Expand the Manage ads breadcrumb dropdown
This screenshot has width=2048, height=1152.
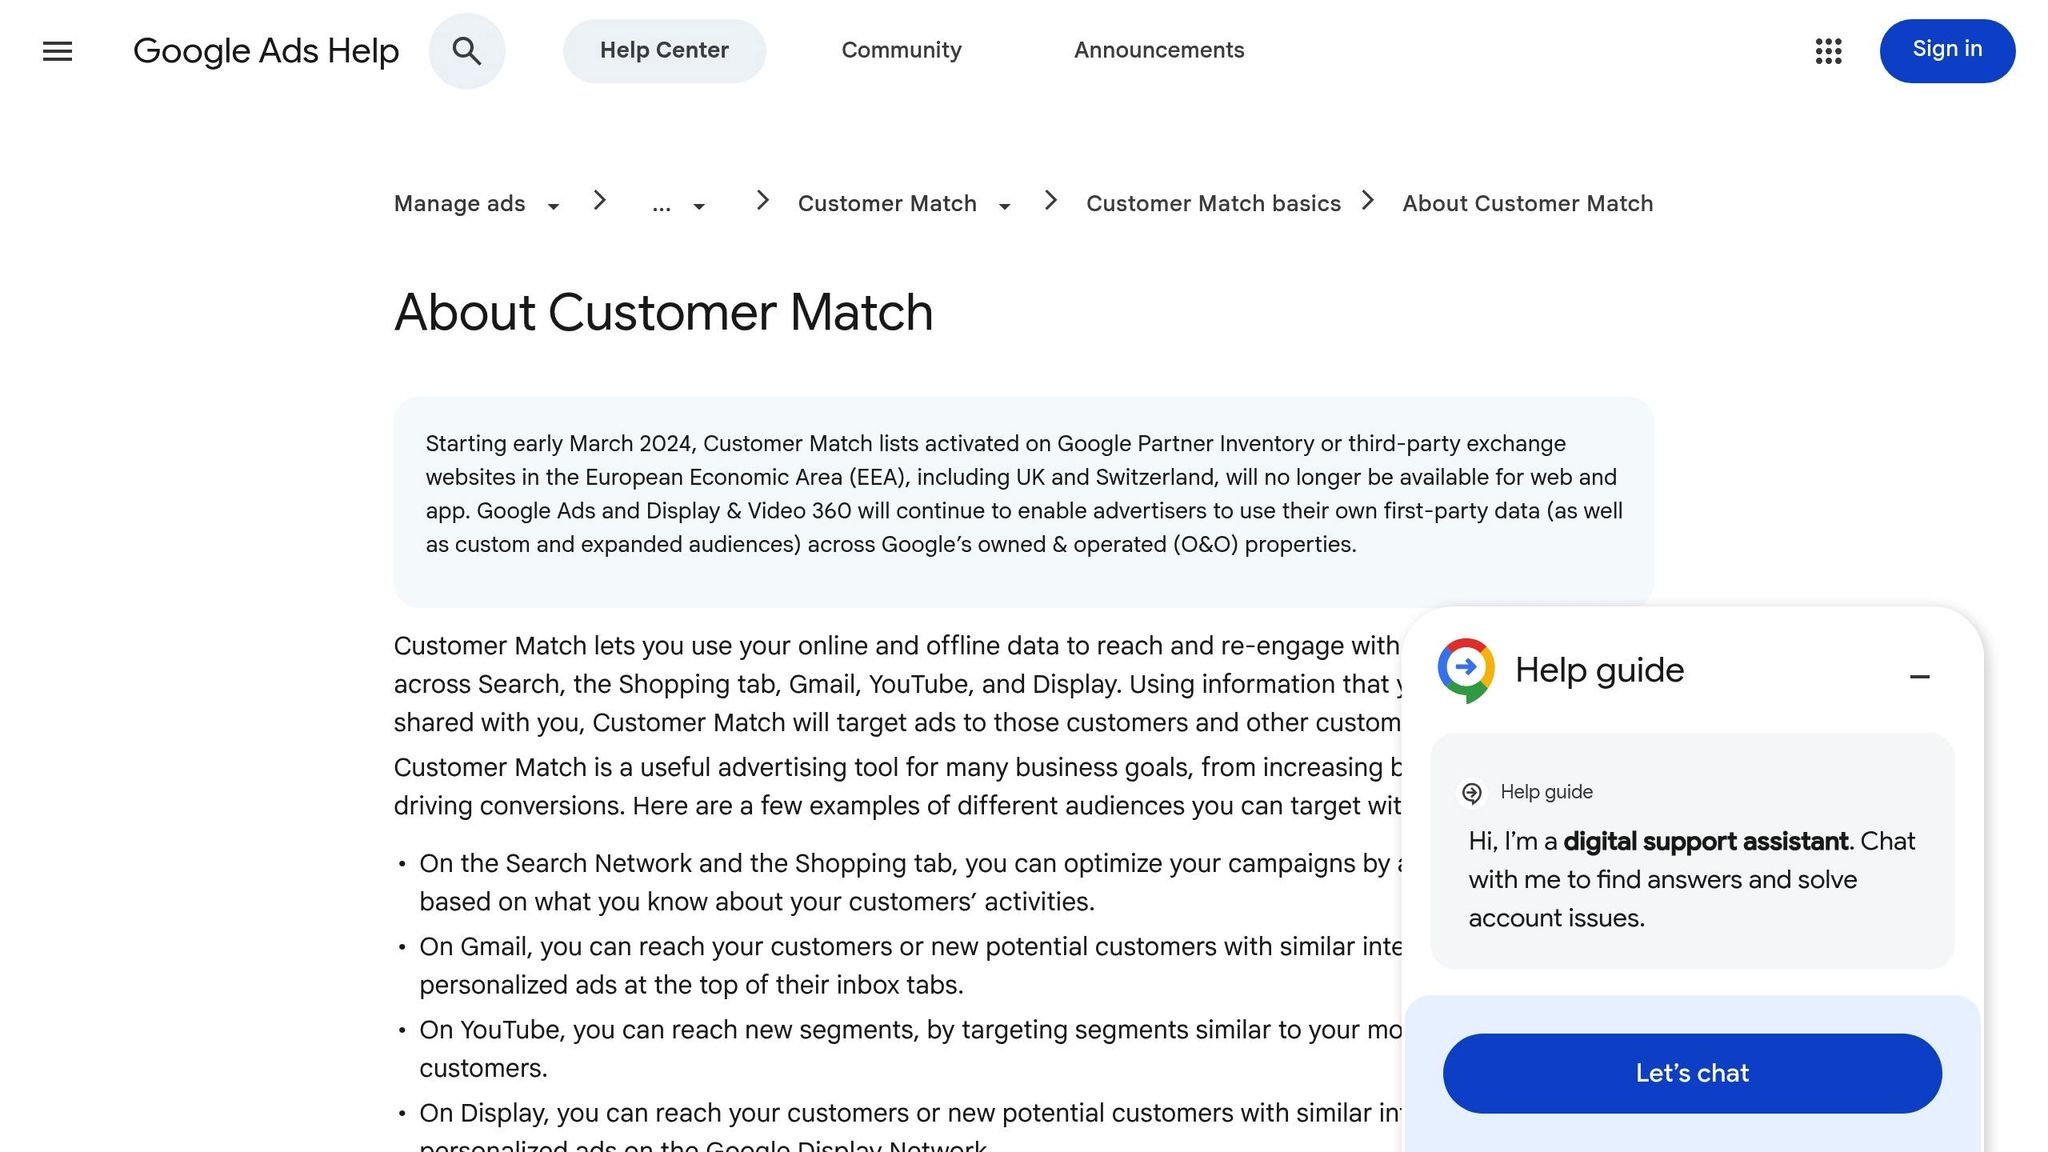(553, 206)
